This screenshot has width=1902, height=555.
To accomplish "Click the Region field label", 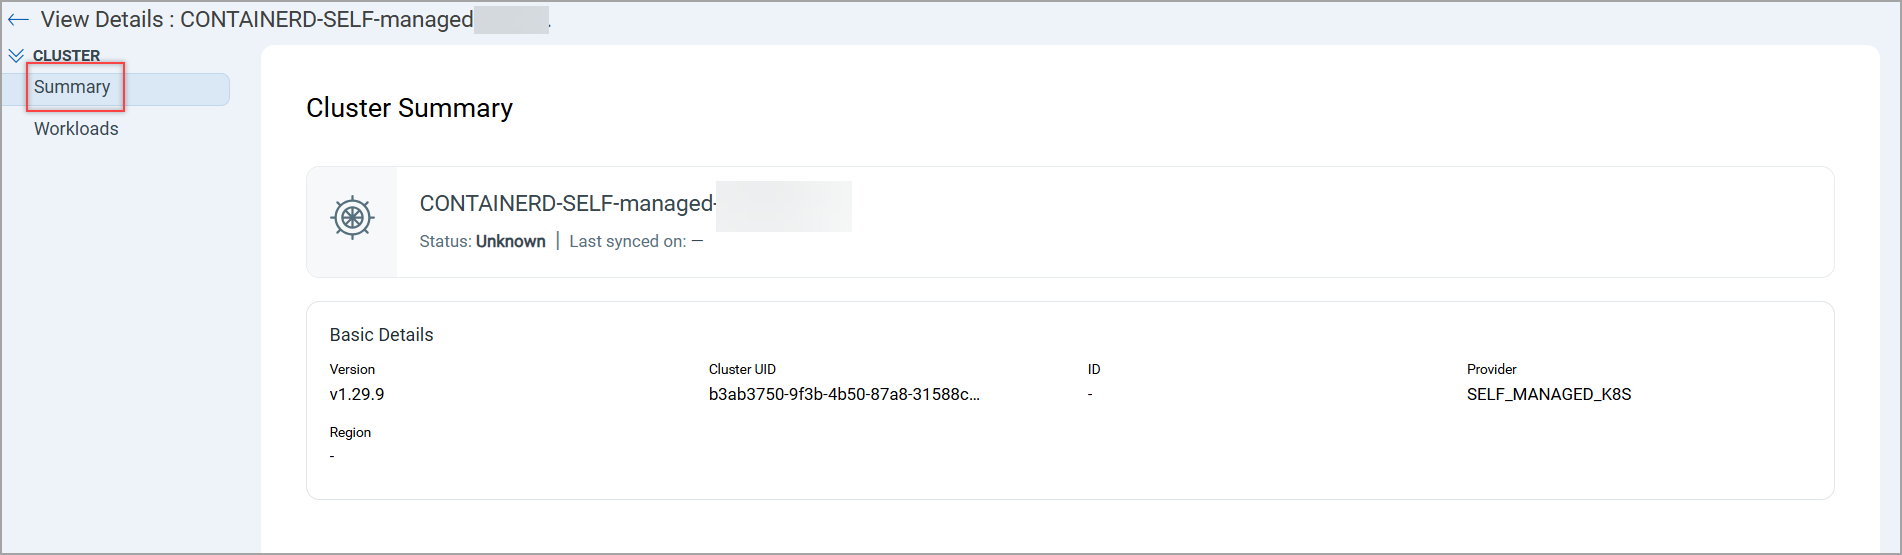I will point(350,433).
